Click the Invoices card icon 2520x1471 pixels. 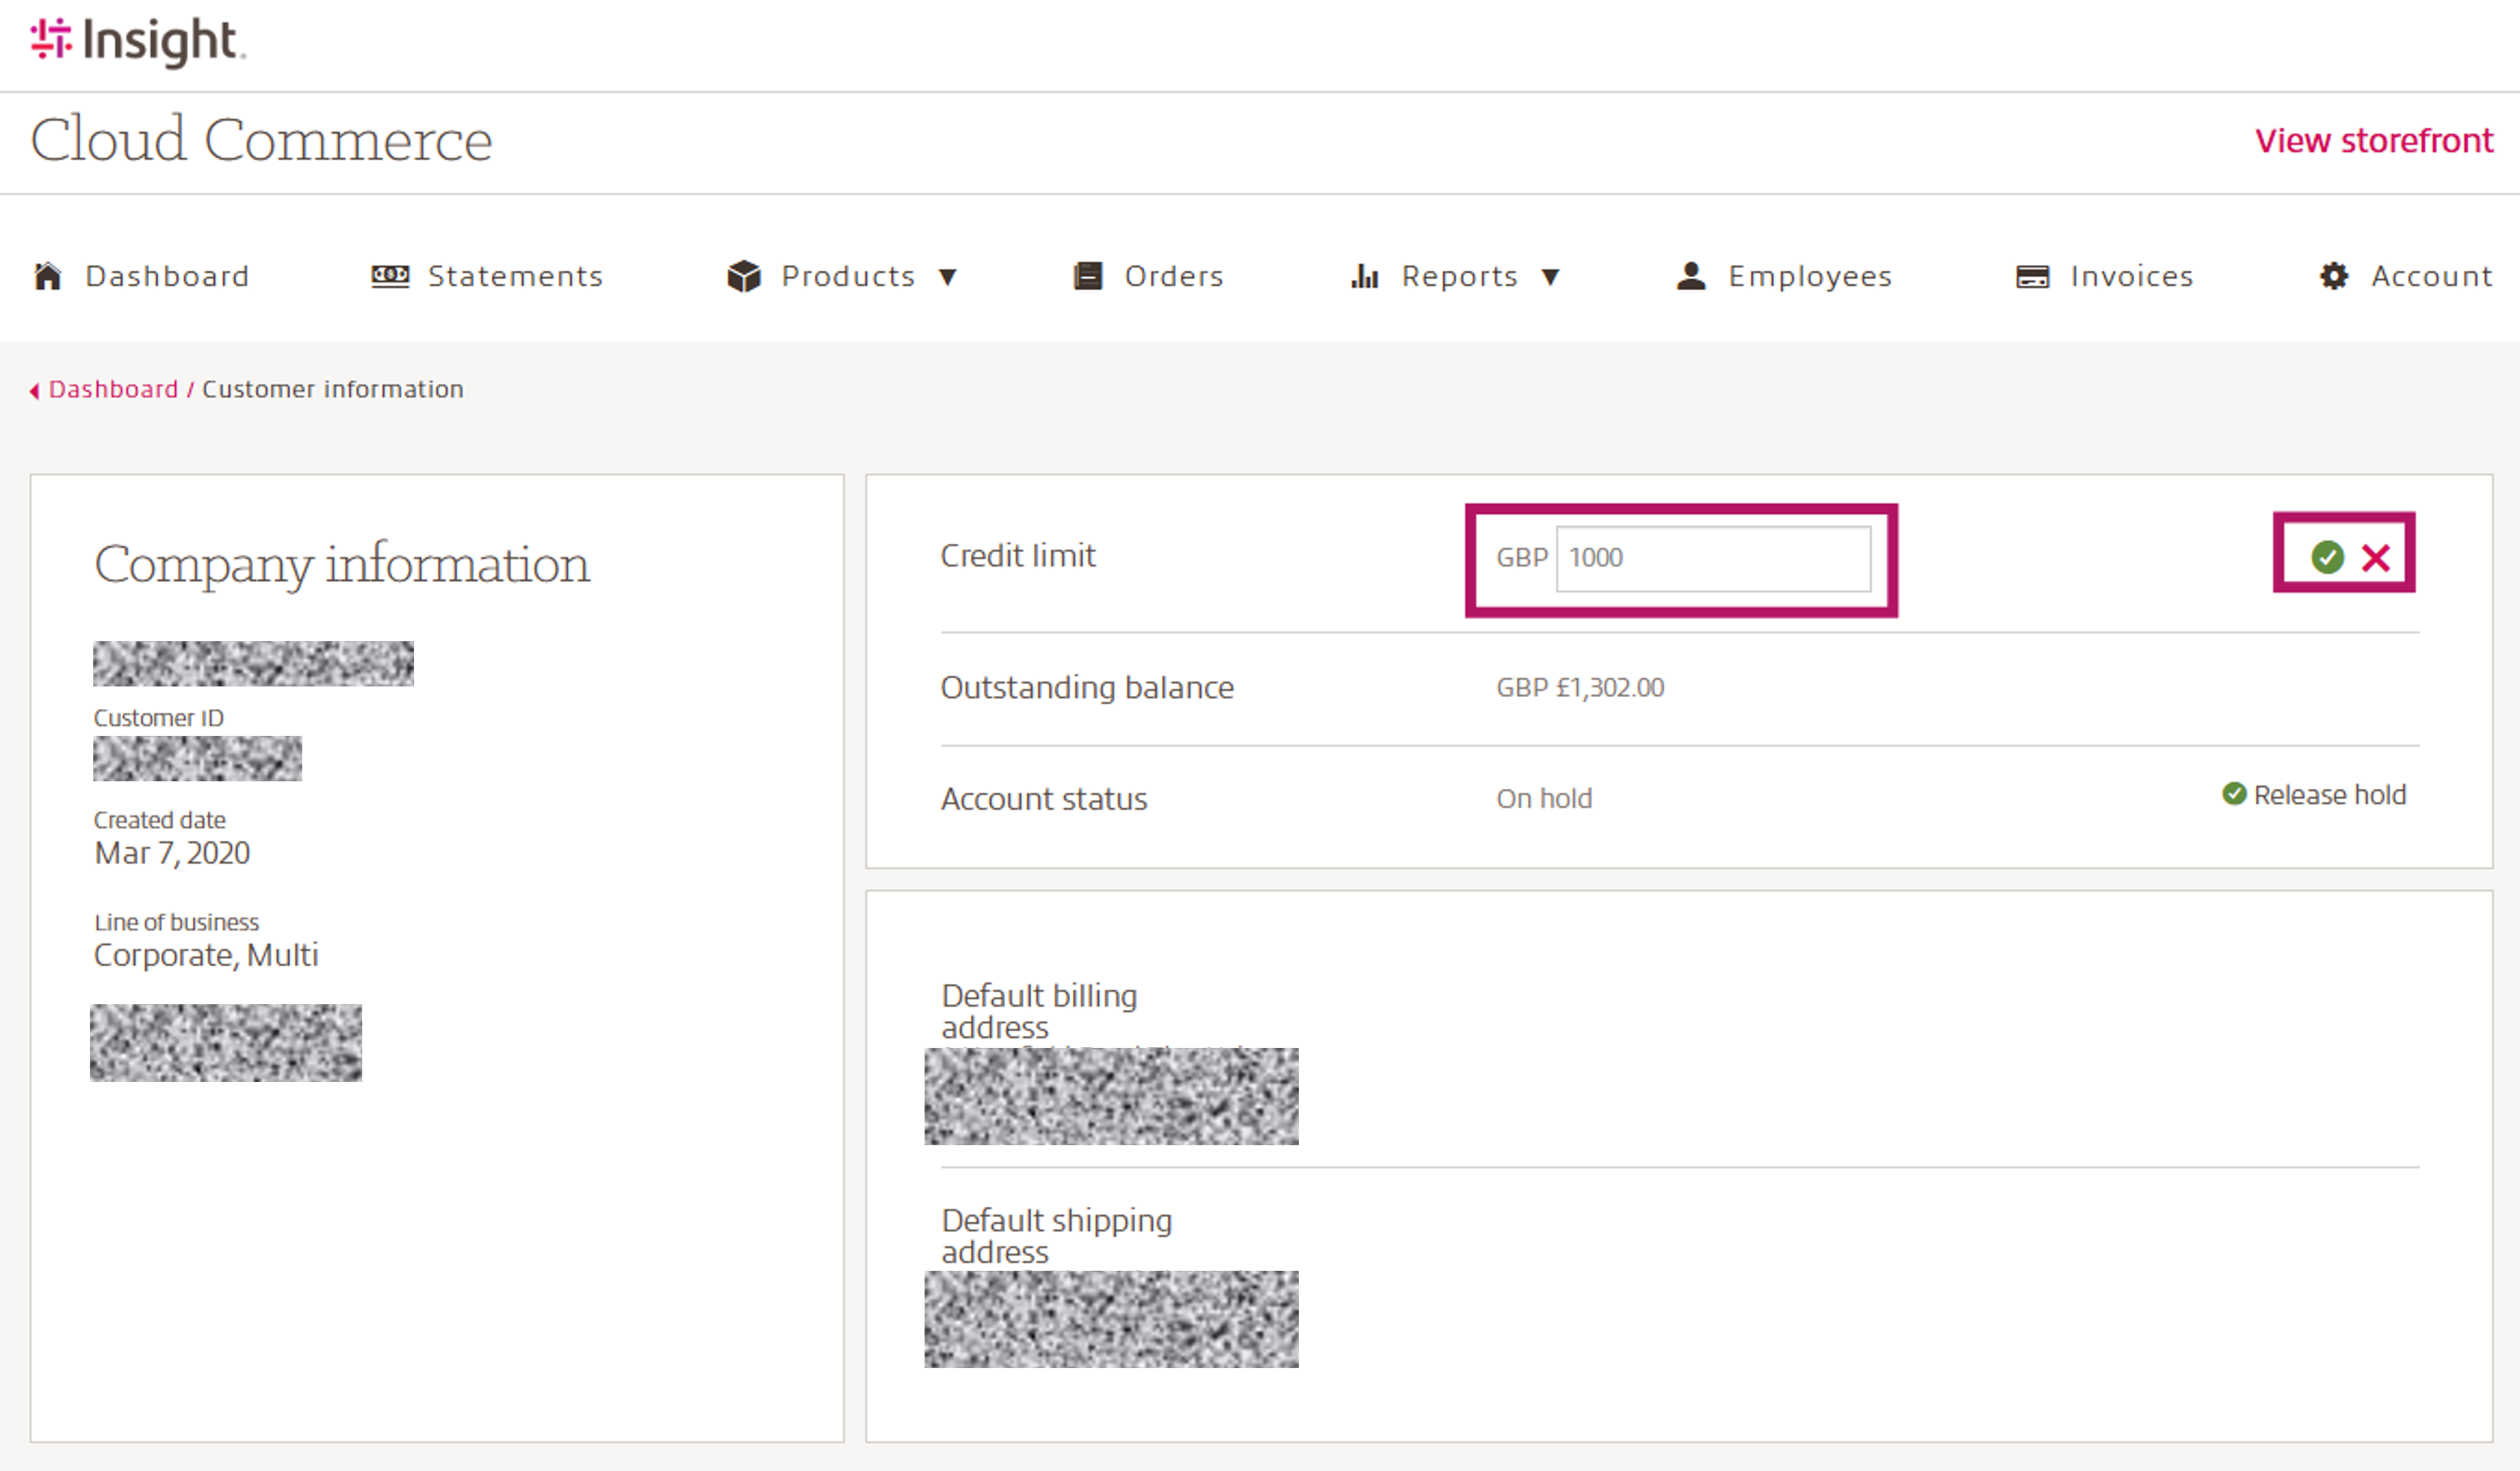[2032, 276]
